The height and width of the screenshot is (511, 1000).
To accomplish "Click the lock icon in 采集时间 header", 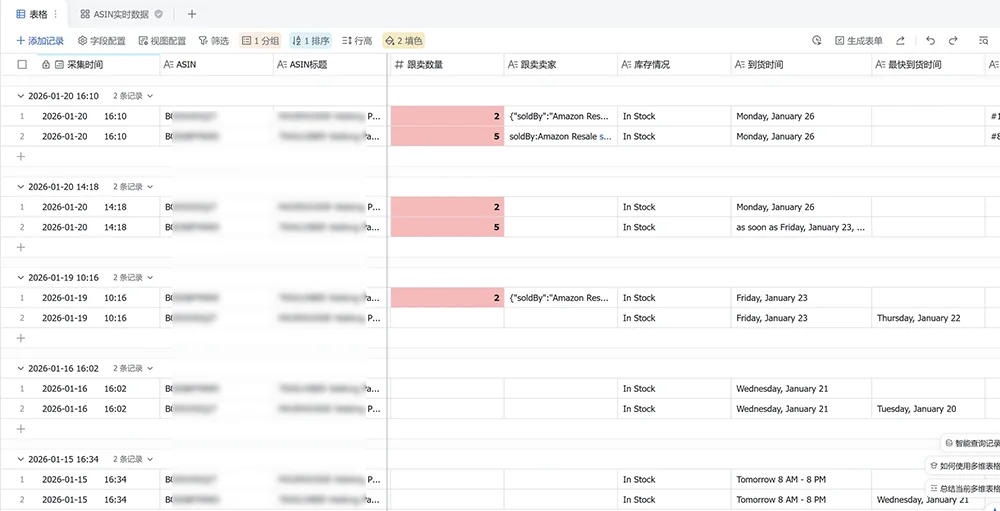I will pyautogui.click(x=46, y=64).
